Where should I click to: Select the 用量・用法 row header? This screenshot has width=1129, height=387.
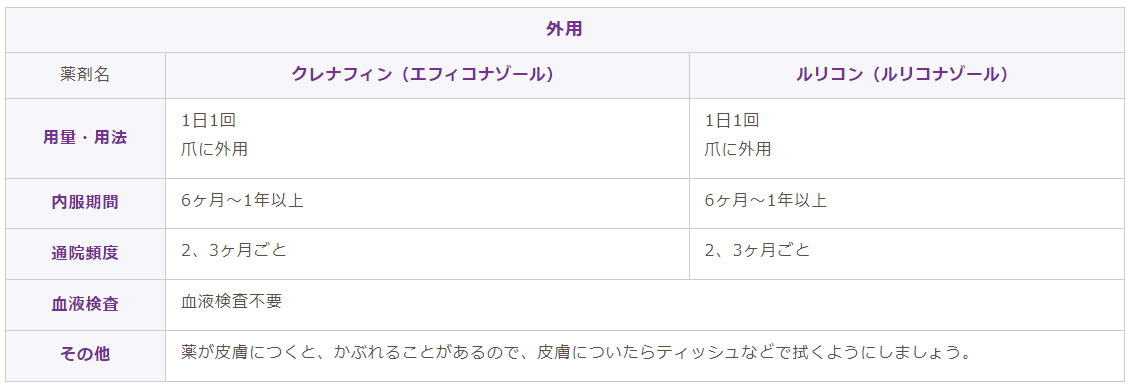click(85, 138)
